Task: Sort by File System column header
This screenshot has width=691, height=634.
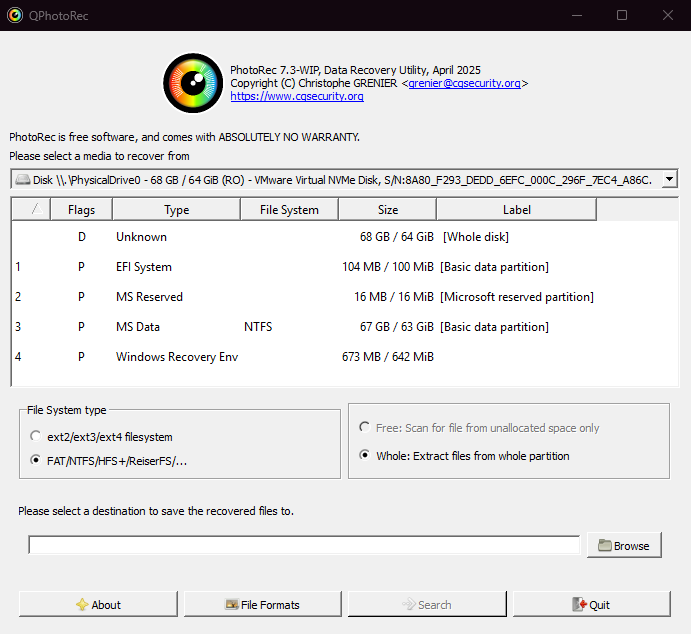Action: [x=289, y=210]
